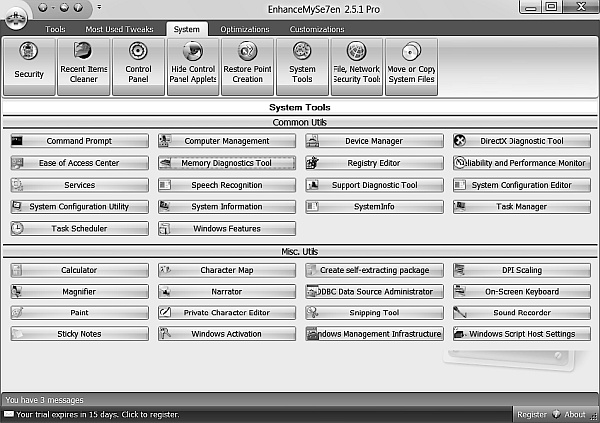Open Hide Control Panel Applets
The width and height of the screenshot is (600, 423).
[193, 66]
